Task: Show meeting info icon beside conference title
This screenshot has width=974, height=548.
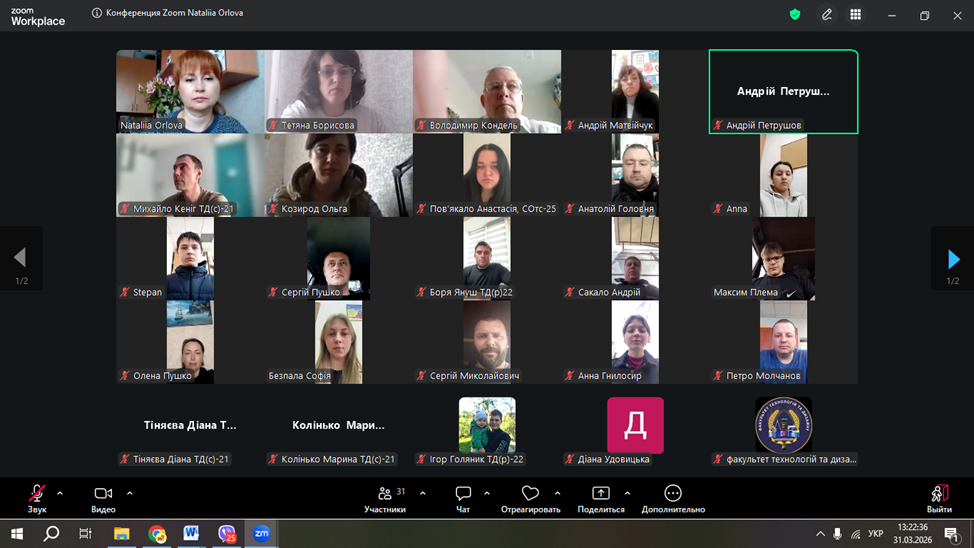Action: (x=97, y=13)
